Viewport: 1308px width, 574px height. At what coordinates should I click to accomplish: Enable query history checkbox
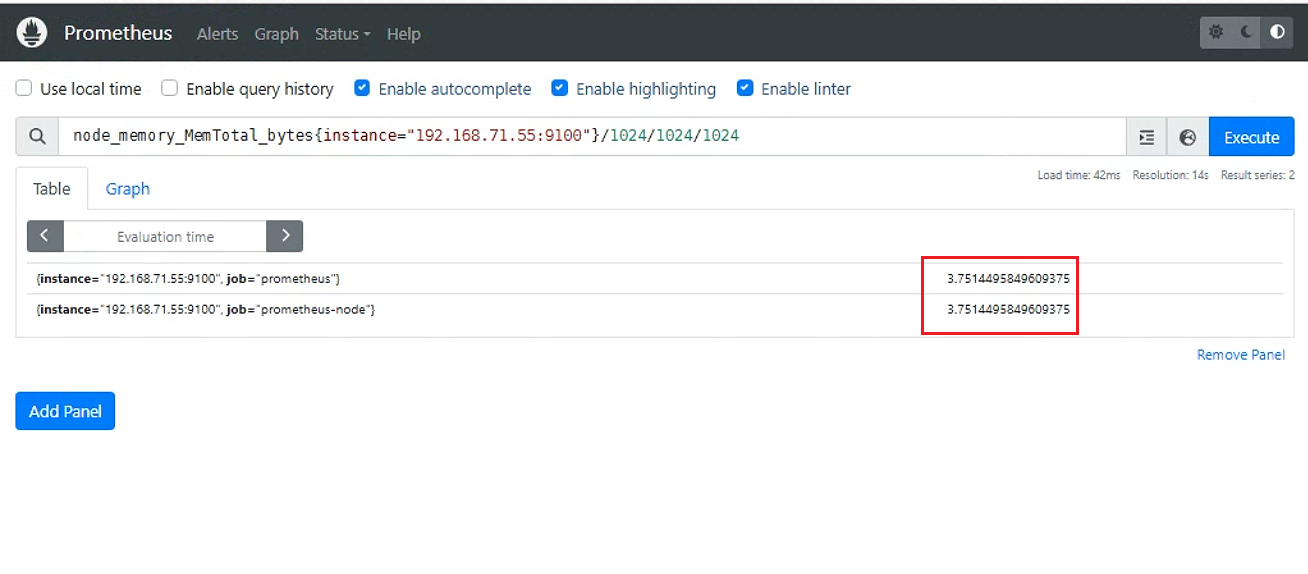[x=170, y=88]
